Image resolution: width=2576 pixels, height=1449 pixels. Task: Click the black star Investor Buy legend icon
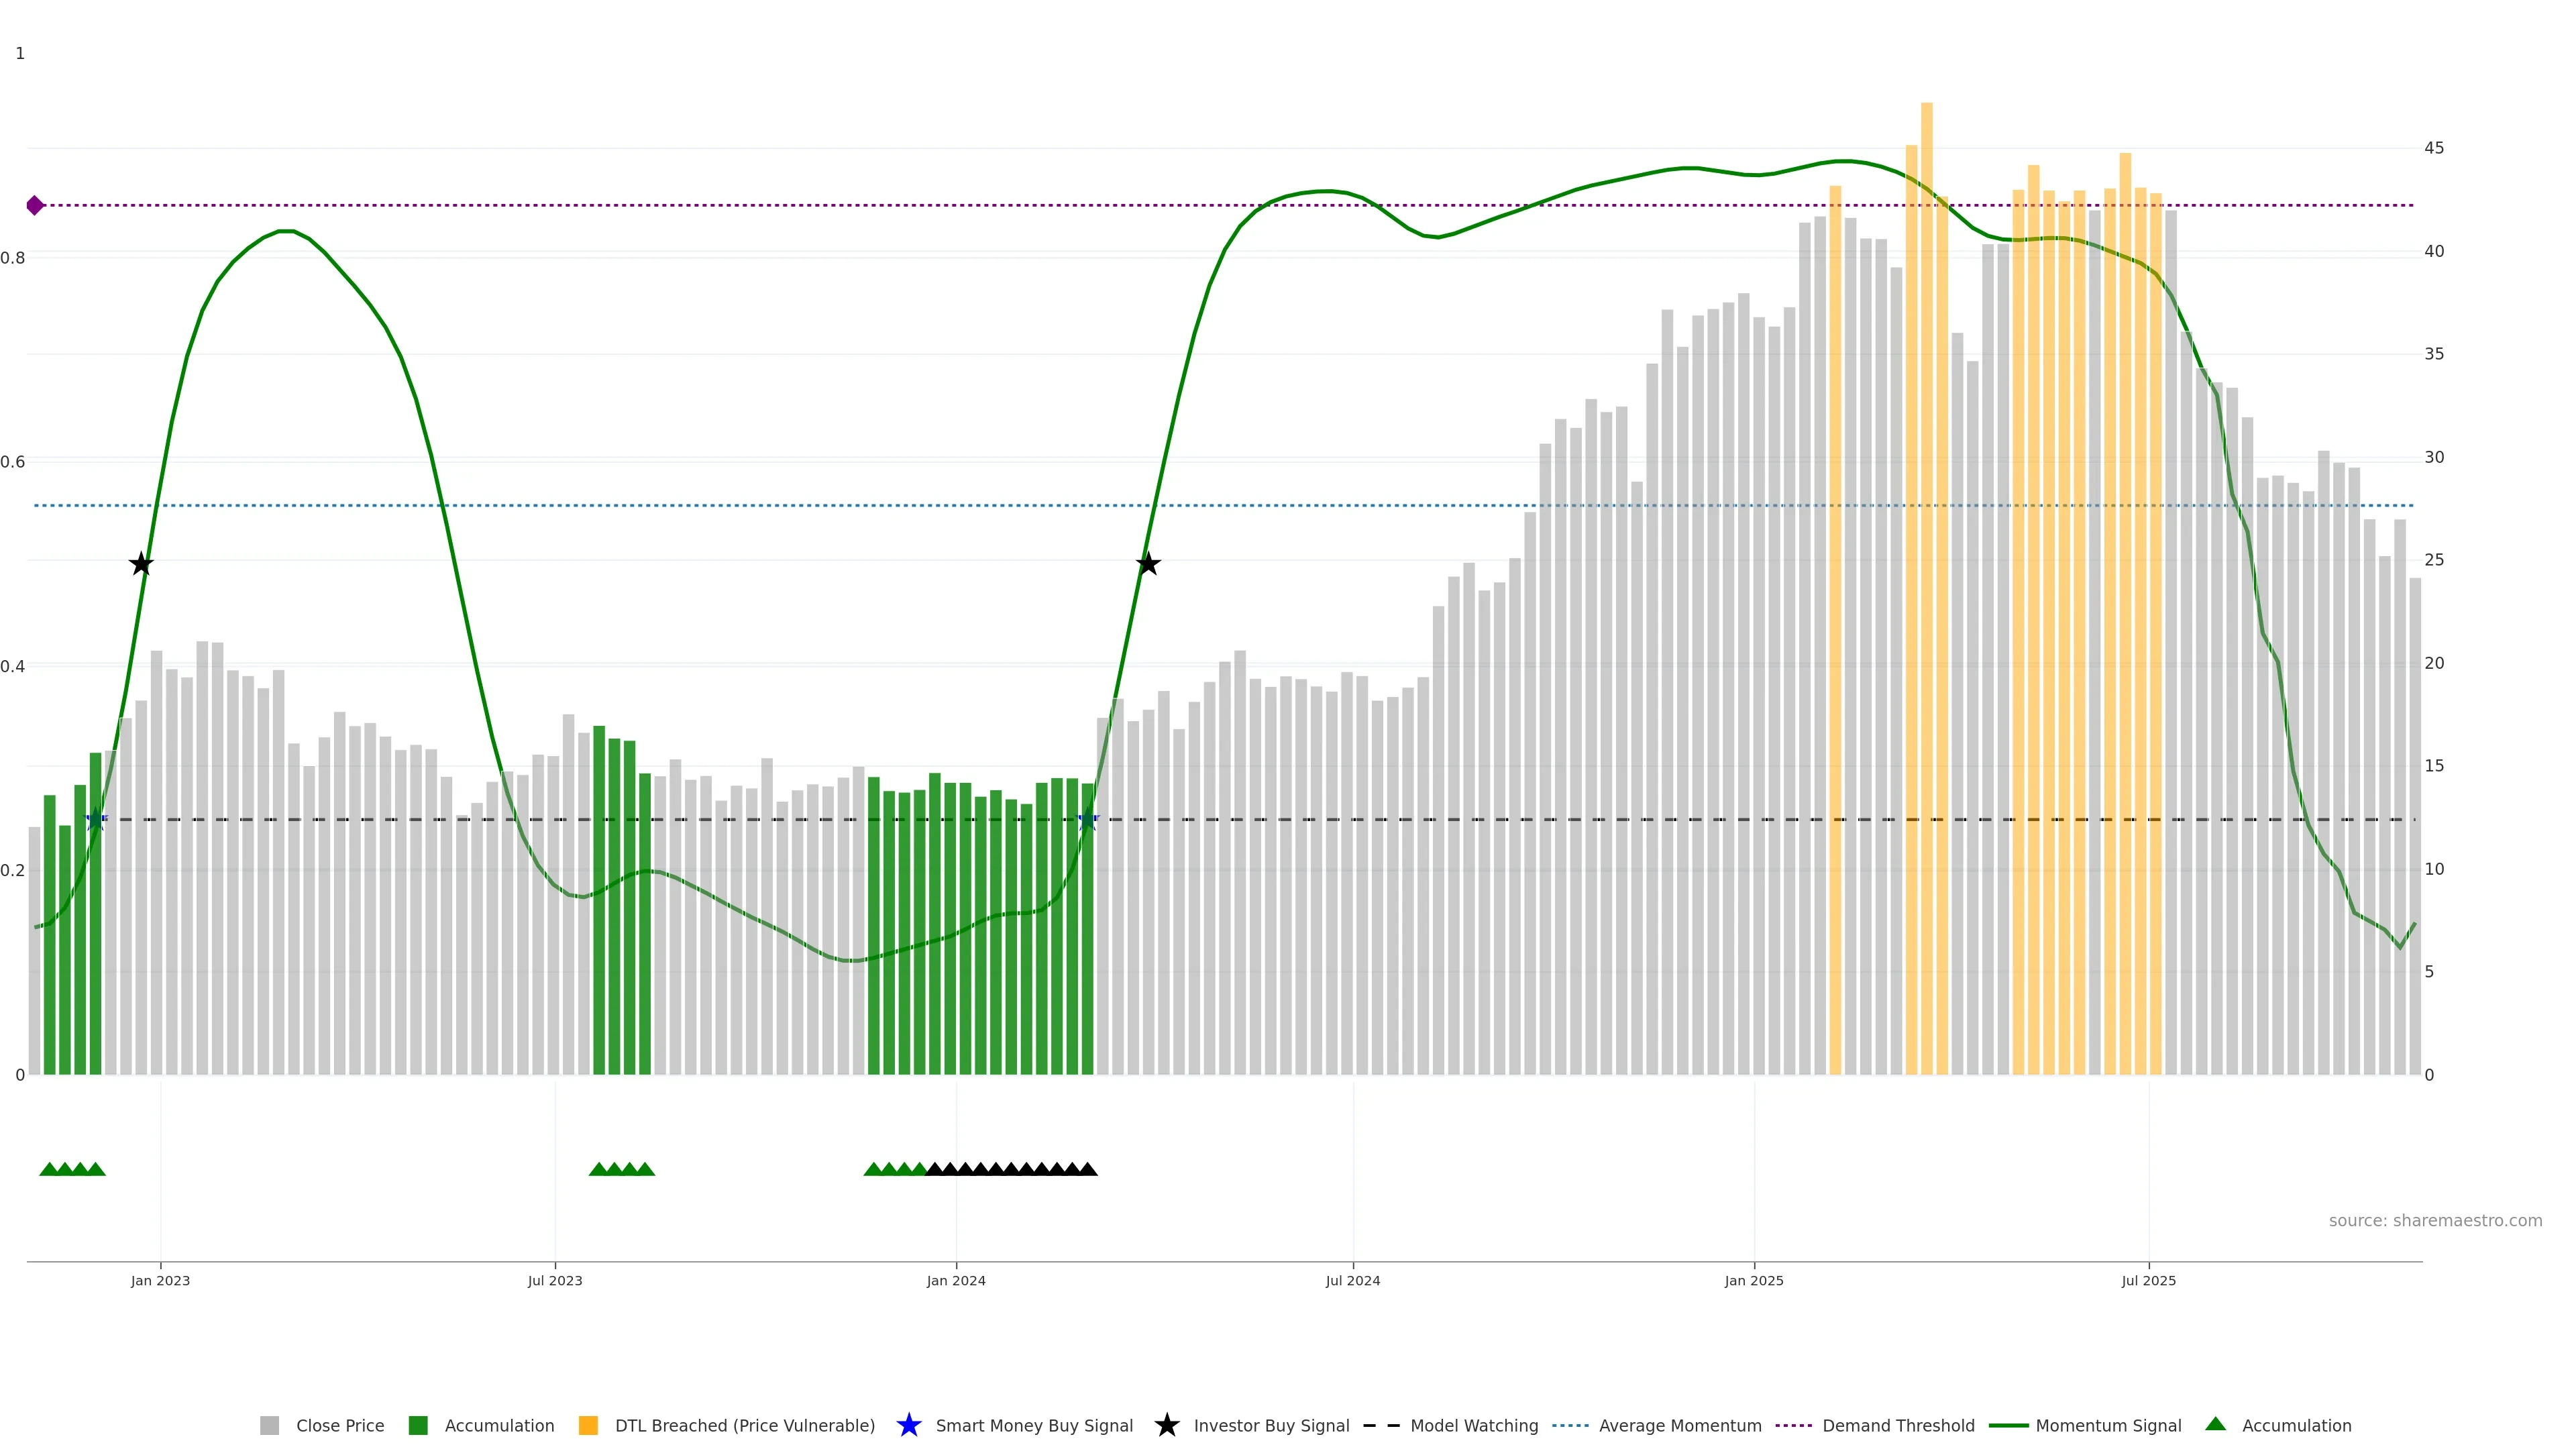pyautogui.click(x=1166, y=1425)
